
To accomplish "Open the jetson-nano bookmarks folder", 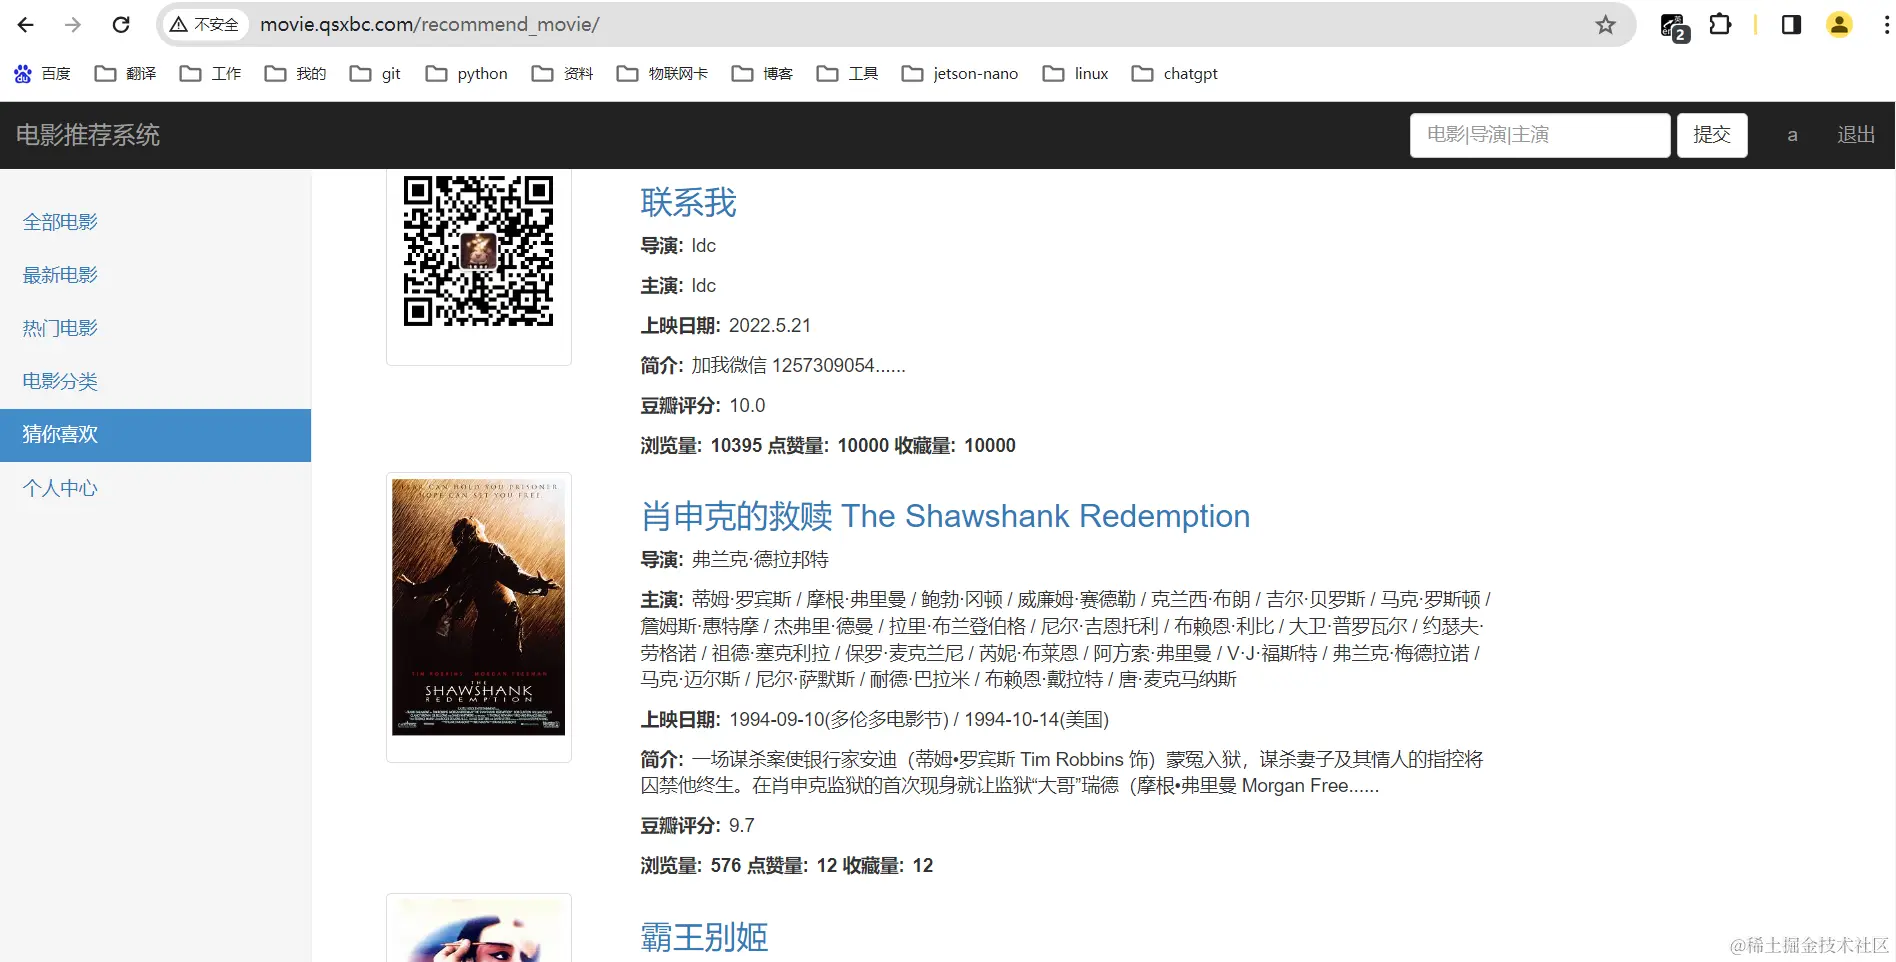I will coord(958,73).
